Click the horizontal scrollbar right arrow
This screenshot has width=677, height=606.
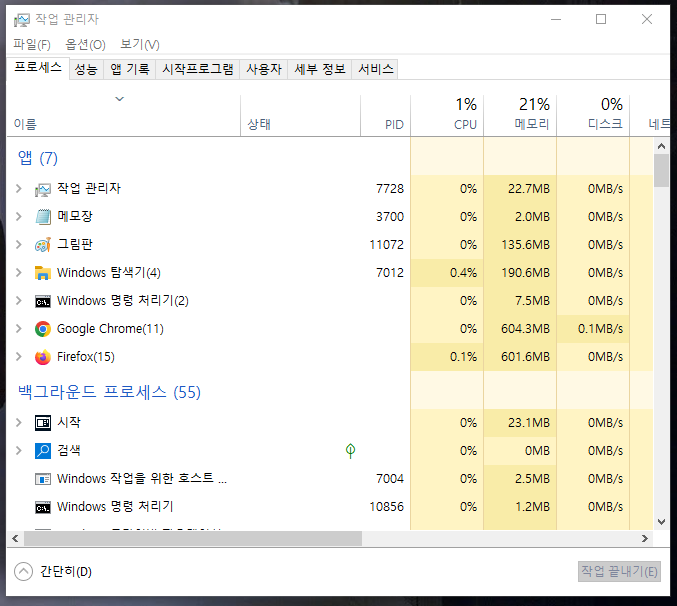tap(645, 538)
